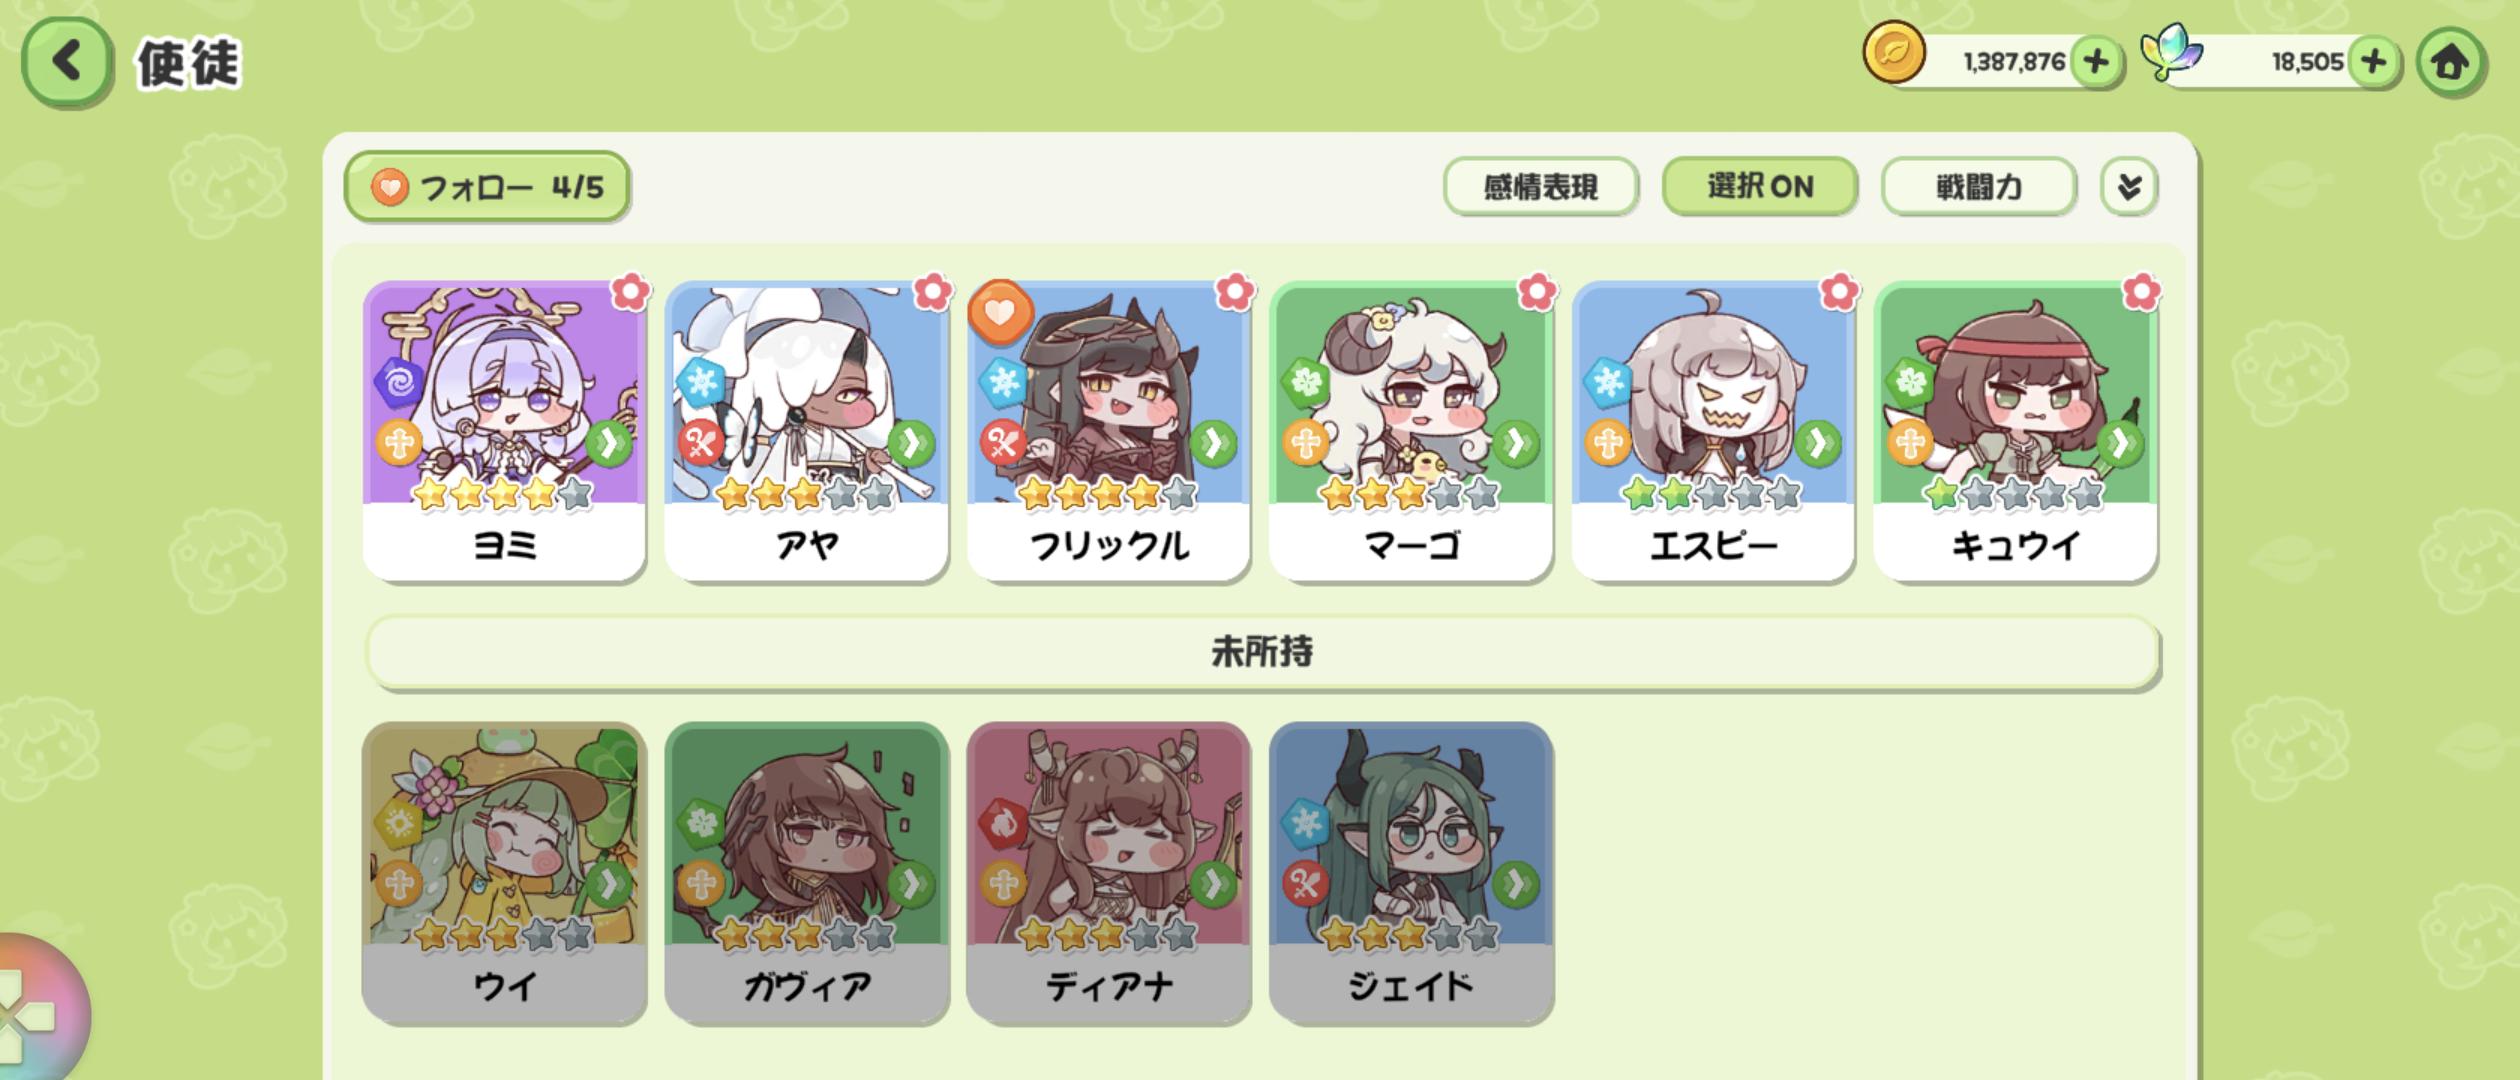Image resolution: width=2520 pixels, height=1080 pixels.
Task: Click the heart follow icon on フリックル
Action: [x=999, y=312]
